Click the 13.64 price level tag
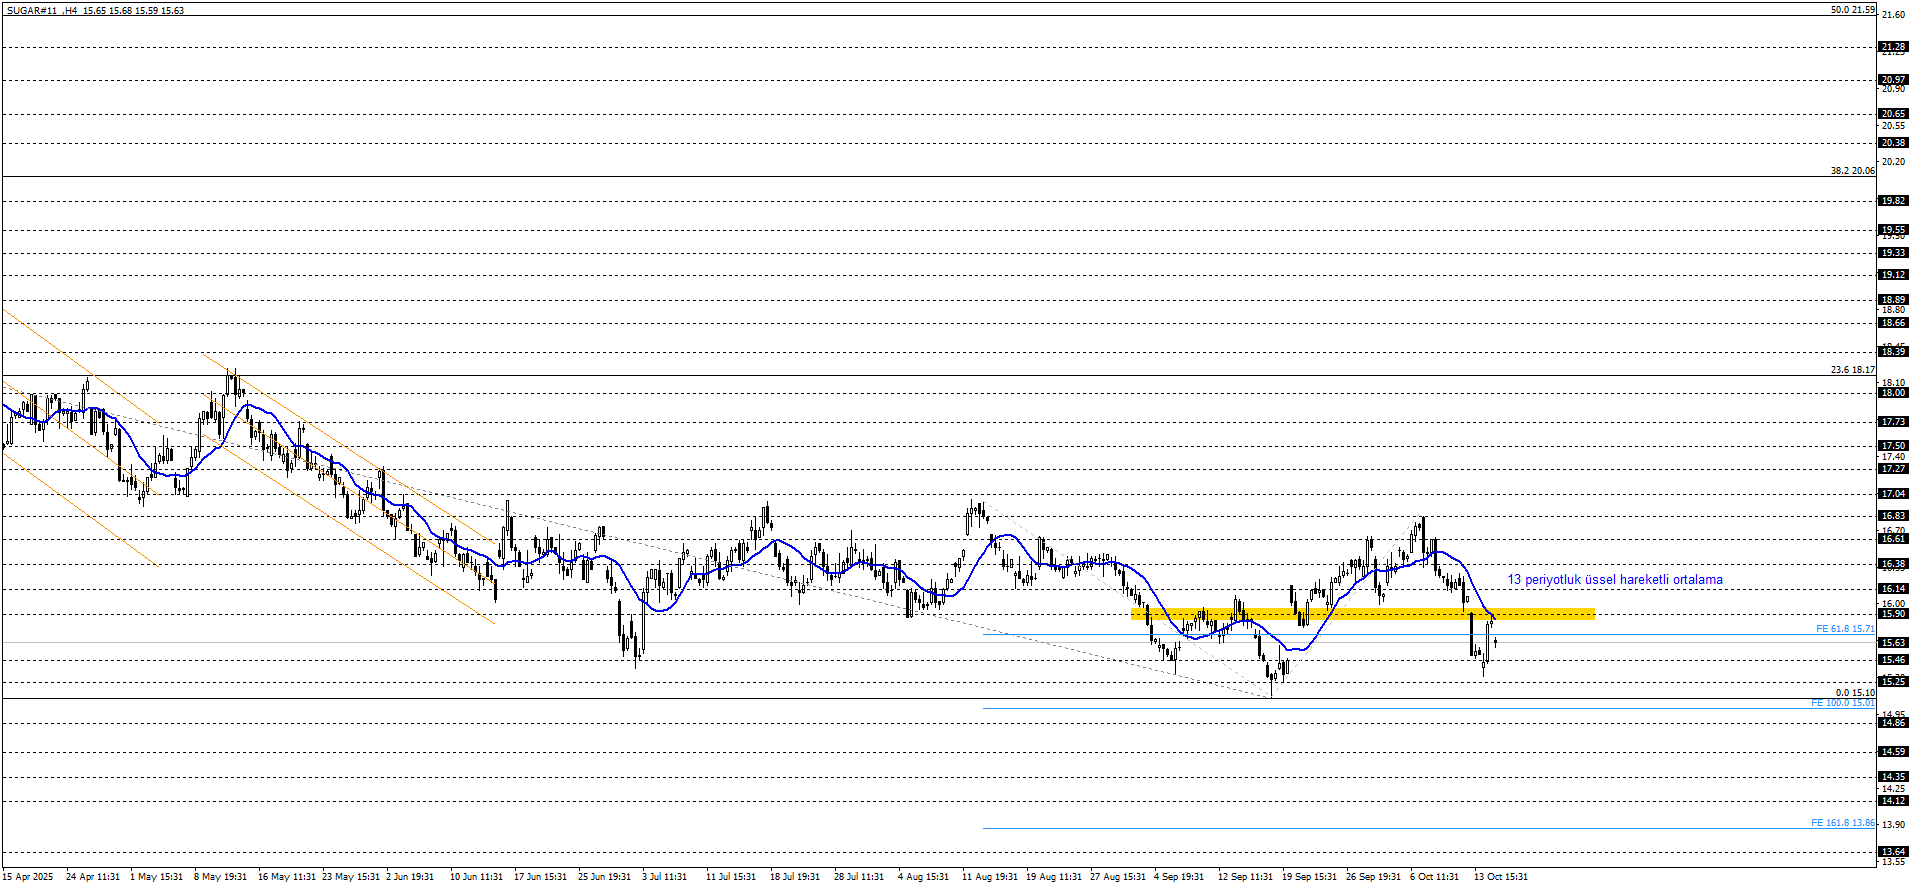Screen dimensions: 1916x888 pyautogui.click(x=1893, y=852)
